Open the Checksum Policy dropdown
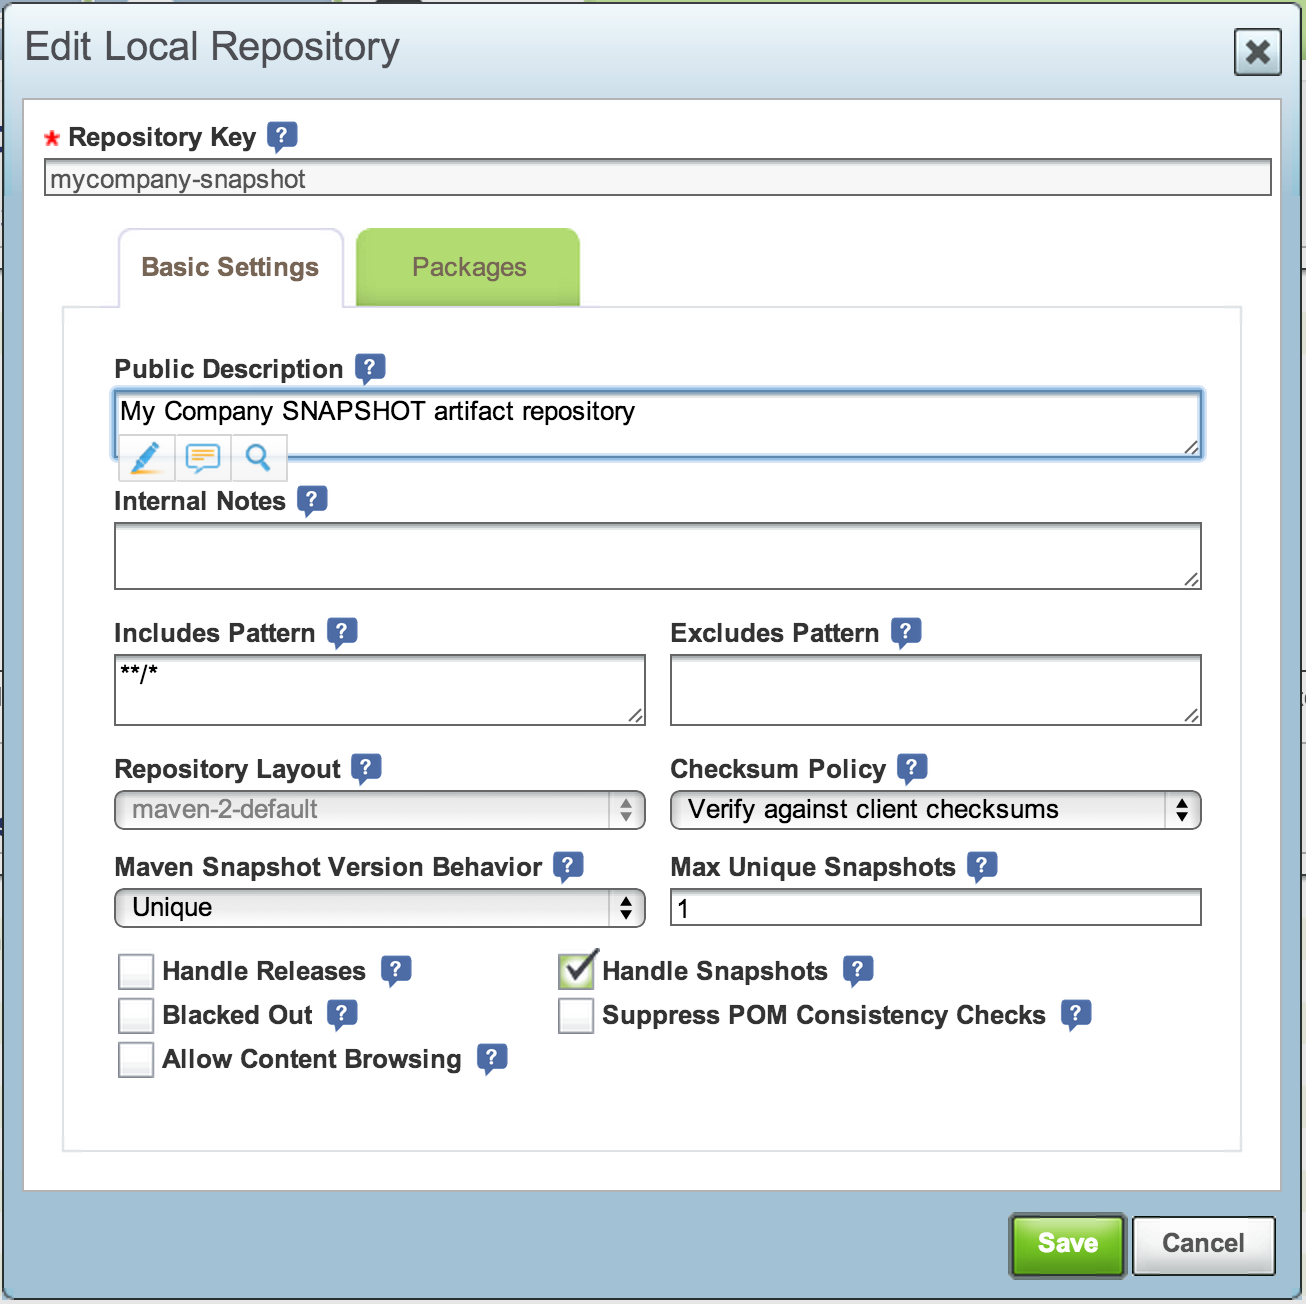Screen dimensions: 1306x1304 pos(934,810)
